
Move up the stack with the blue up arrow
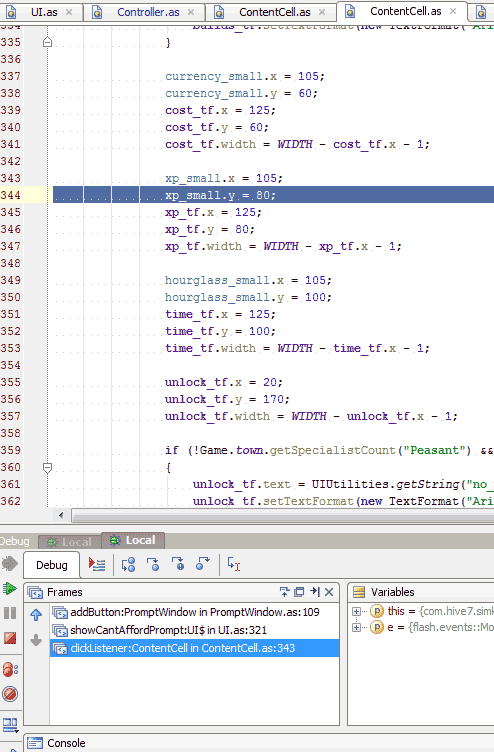[x=36, y=614]
